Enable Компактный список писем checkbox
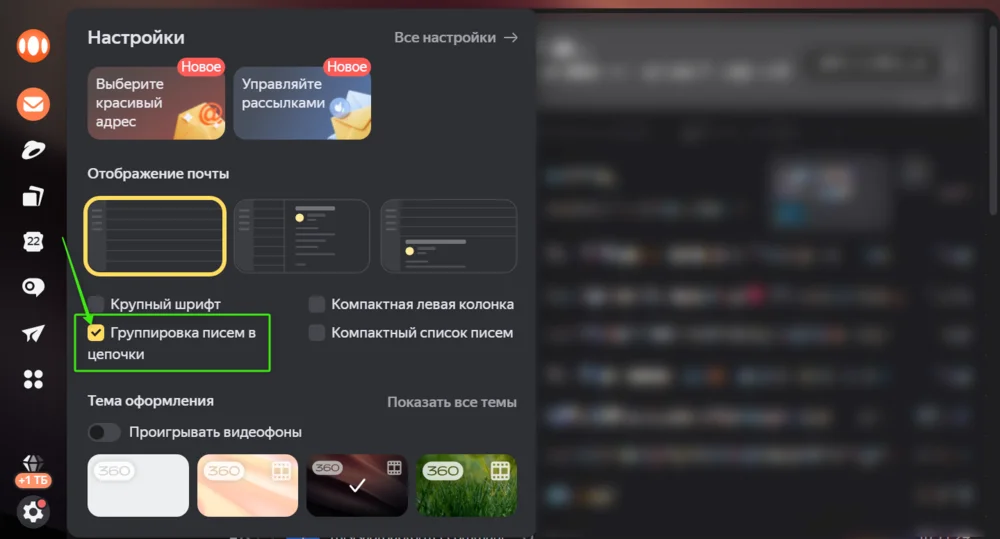Screen dimensions: 1000x539 pyautogui.click(x=316, y=332)
